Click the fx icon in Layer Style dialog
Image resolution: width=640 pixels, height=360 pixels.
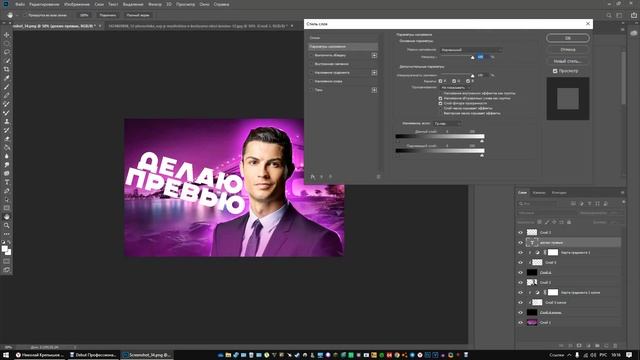(x=313, y=177)
